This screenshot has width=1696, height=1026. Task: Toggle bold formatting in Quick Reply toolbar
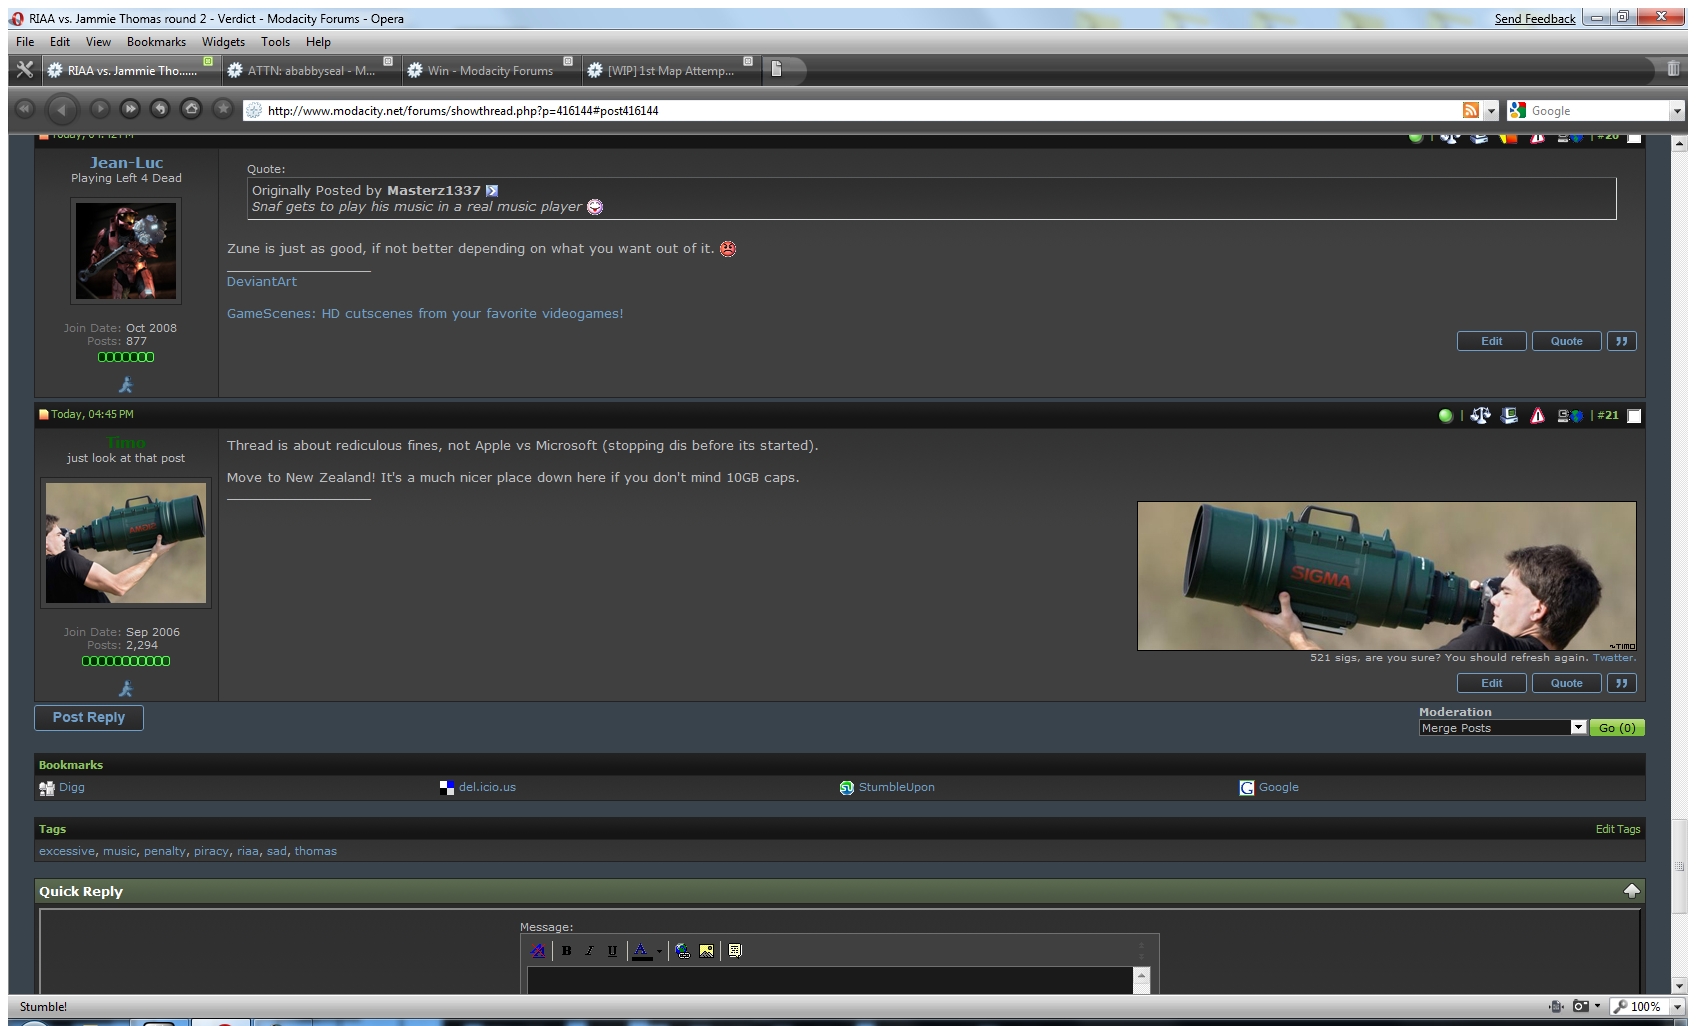click(x=566, y=951)
